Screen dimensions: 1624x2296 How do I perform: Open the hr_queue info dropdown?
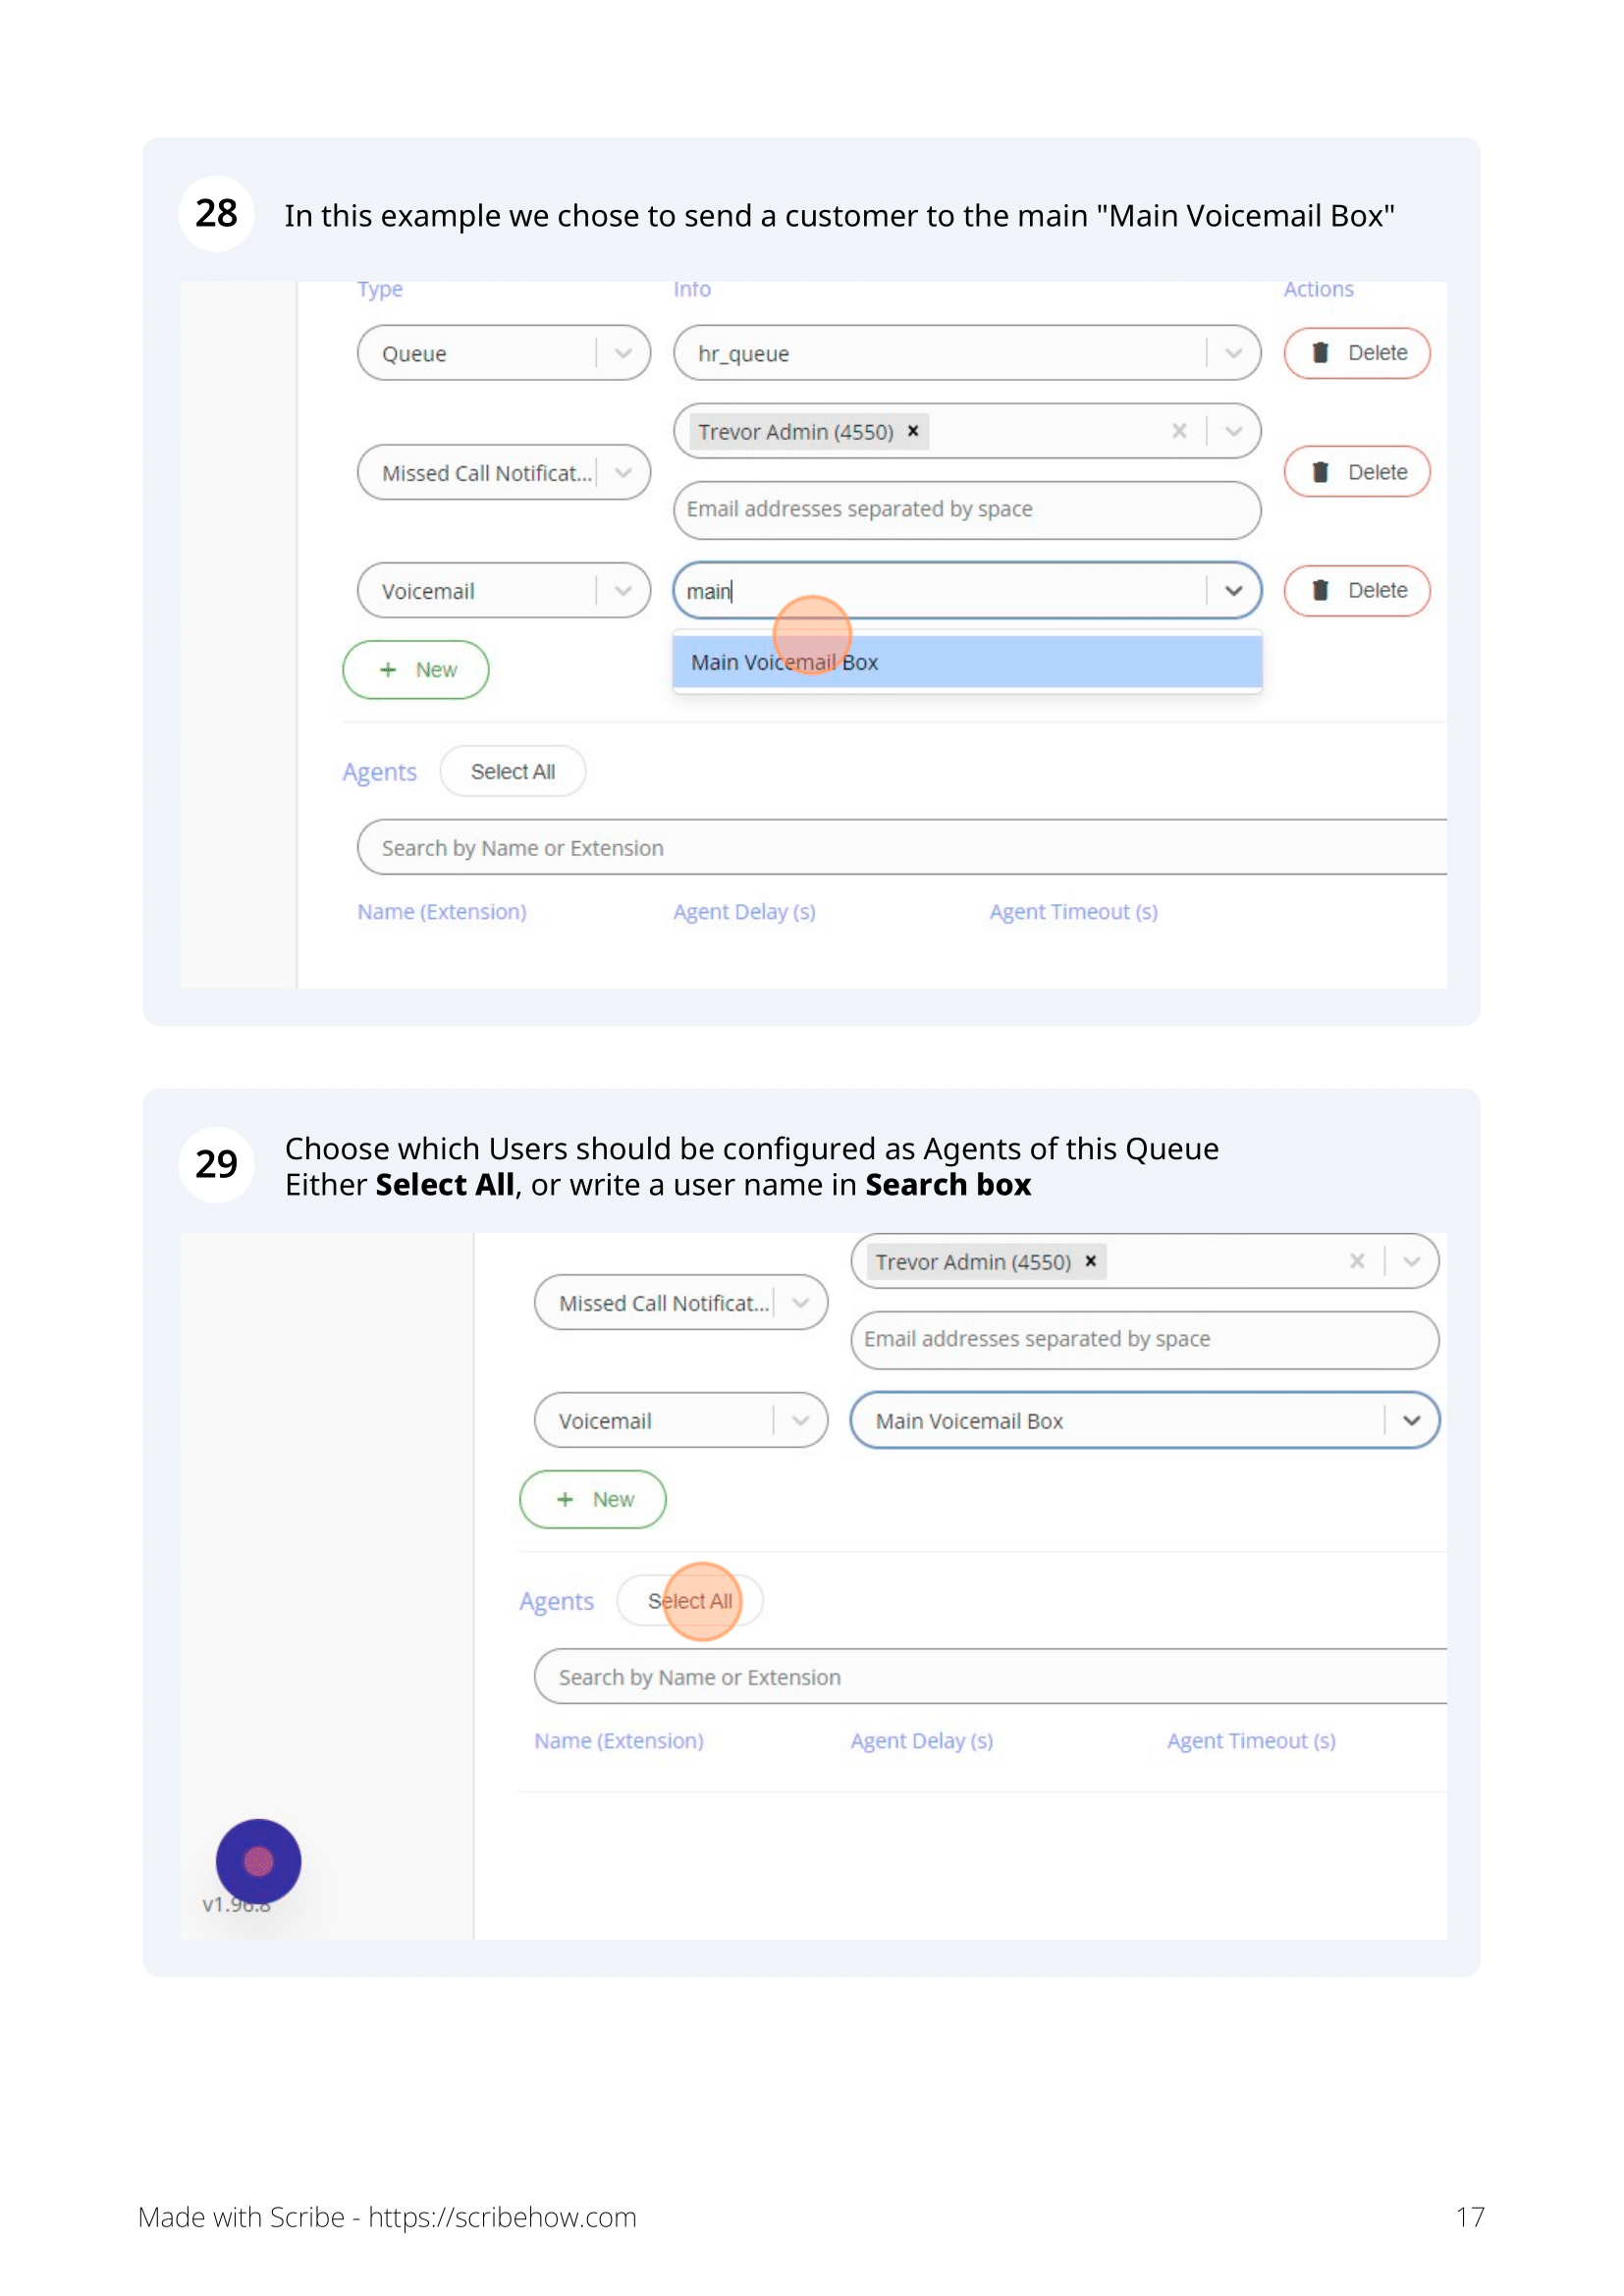point(1233,353)
